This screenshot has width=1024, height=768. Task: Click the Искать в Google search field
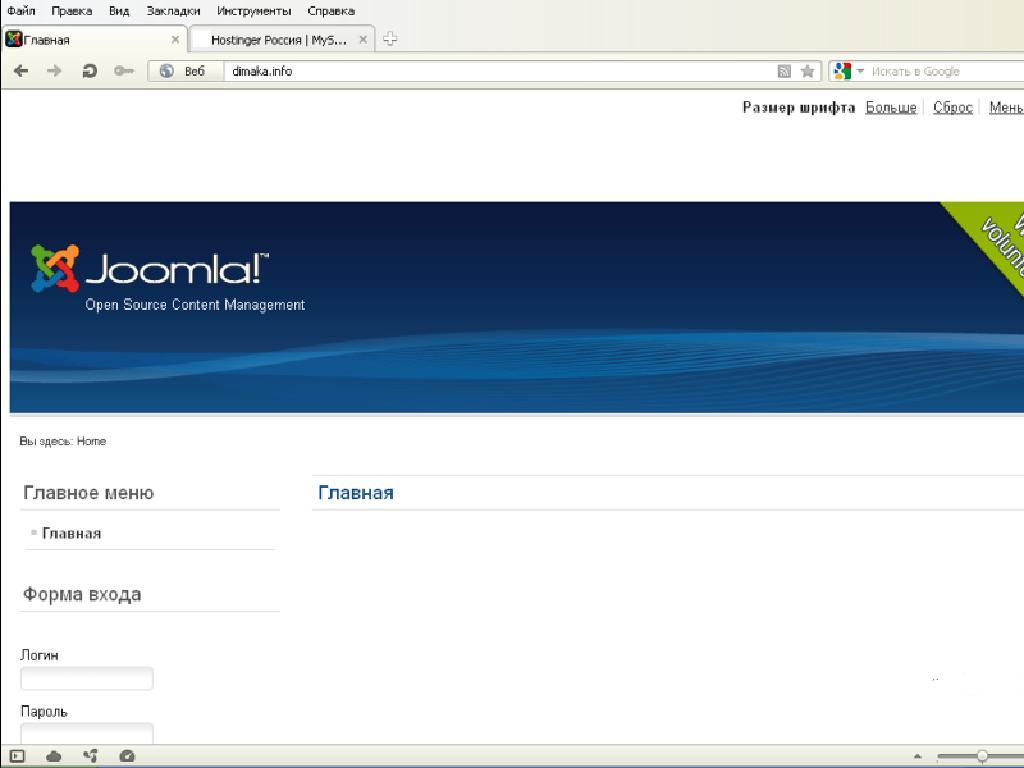[x=947, y=71]
